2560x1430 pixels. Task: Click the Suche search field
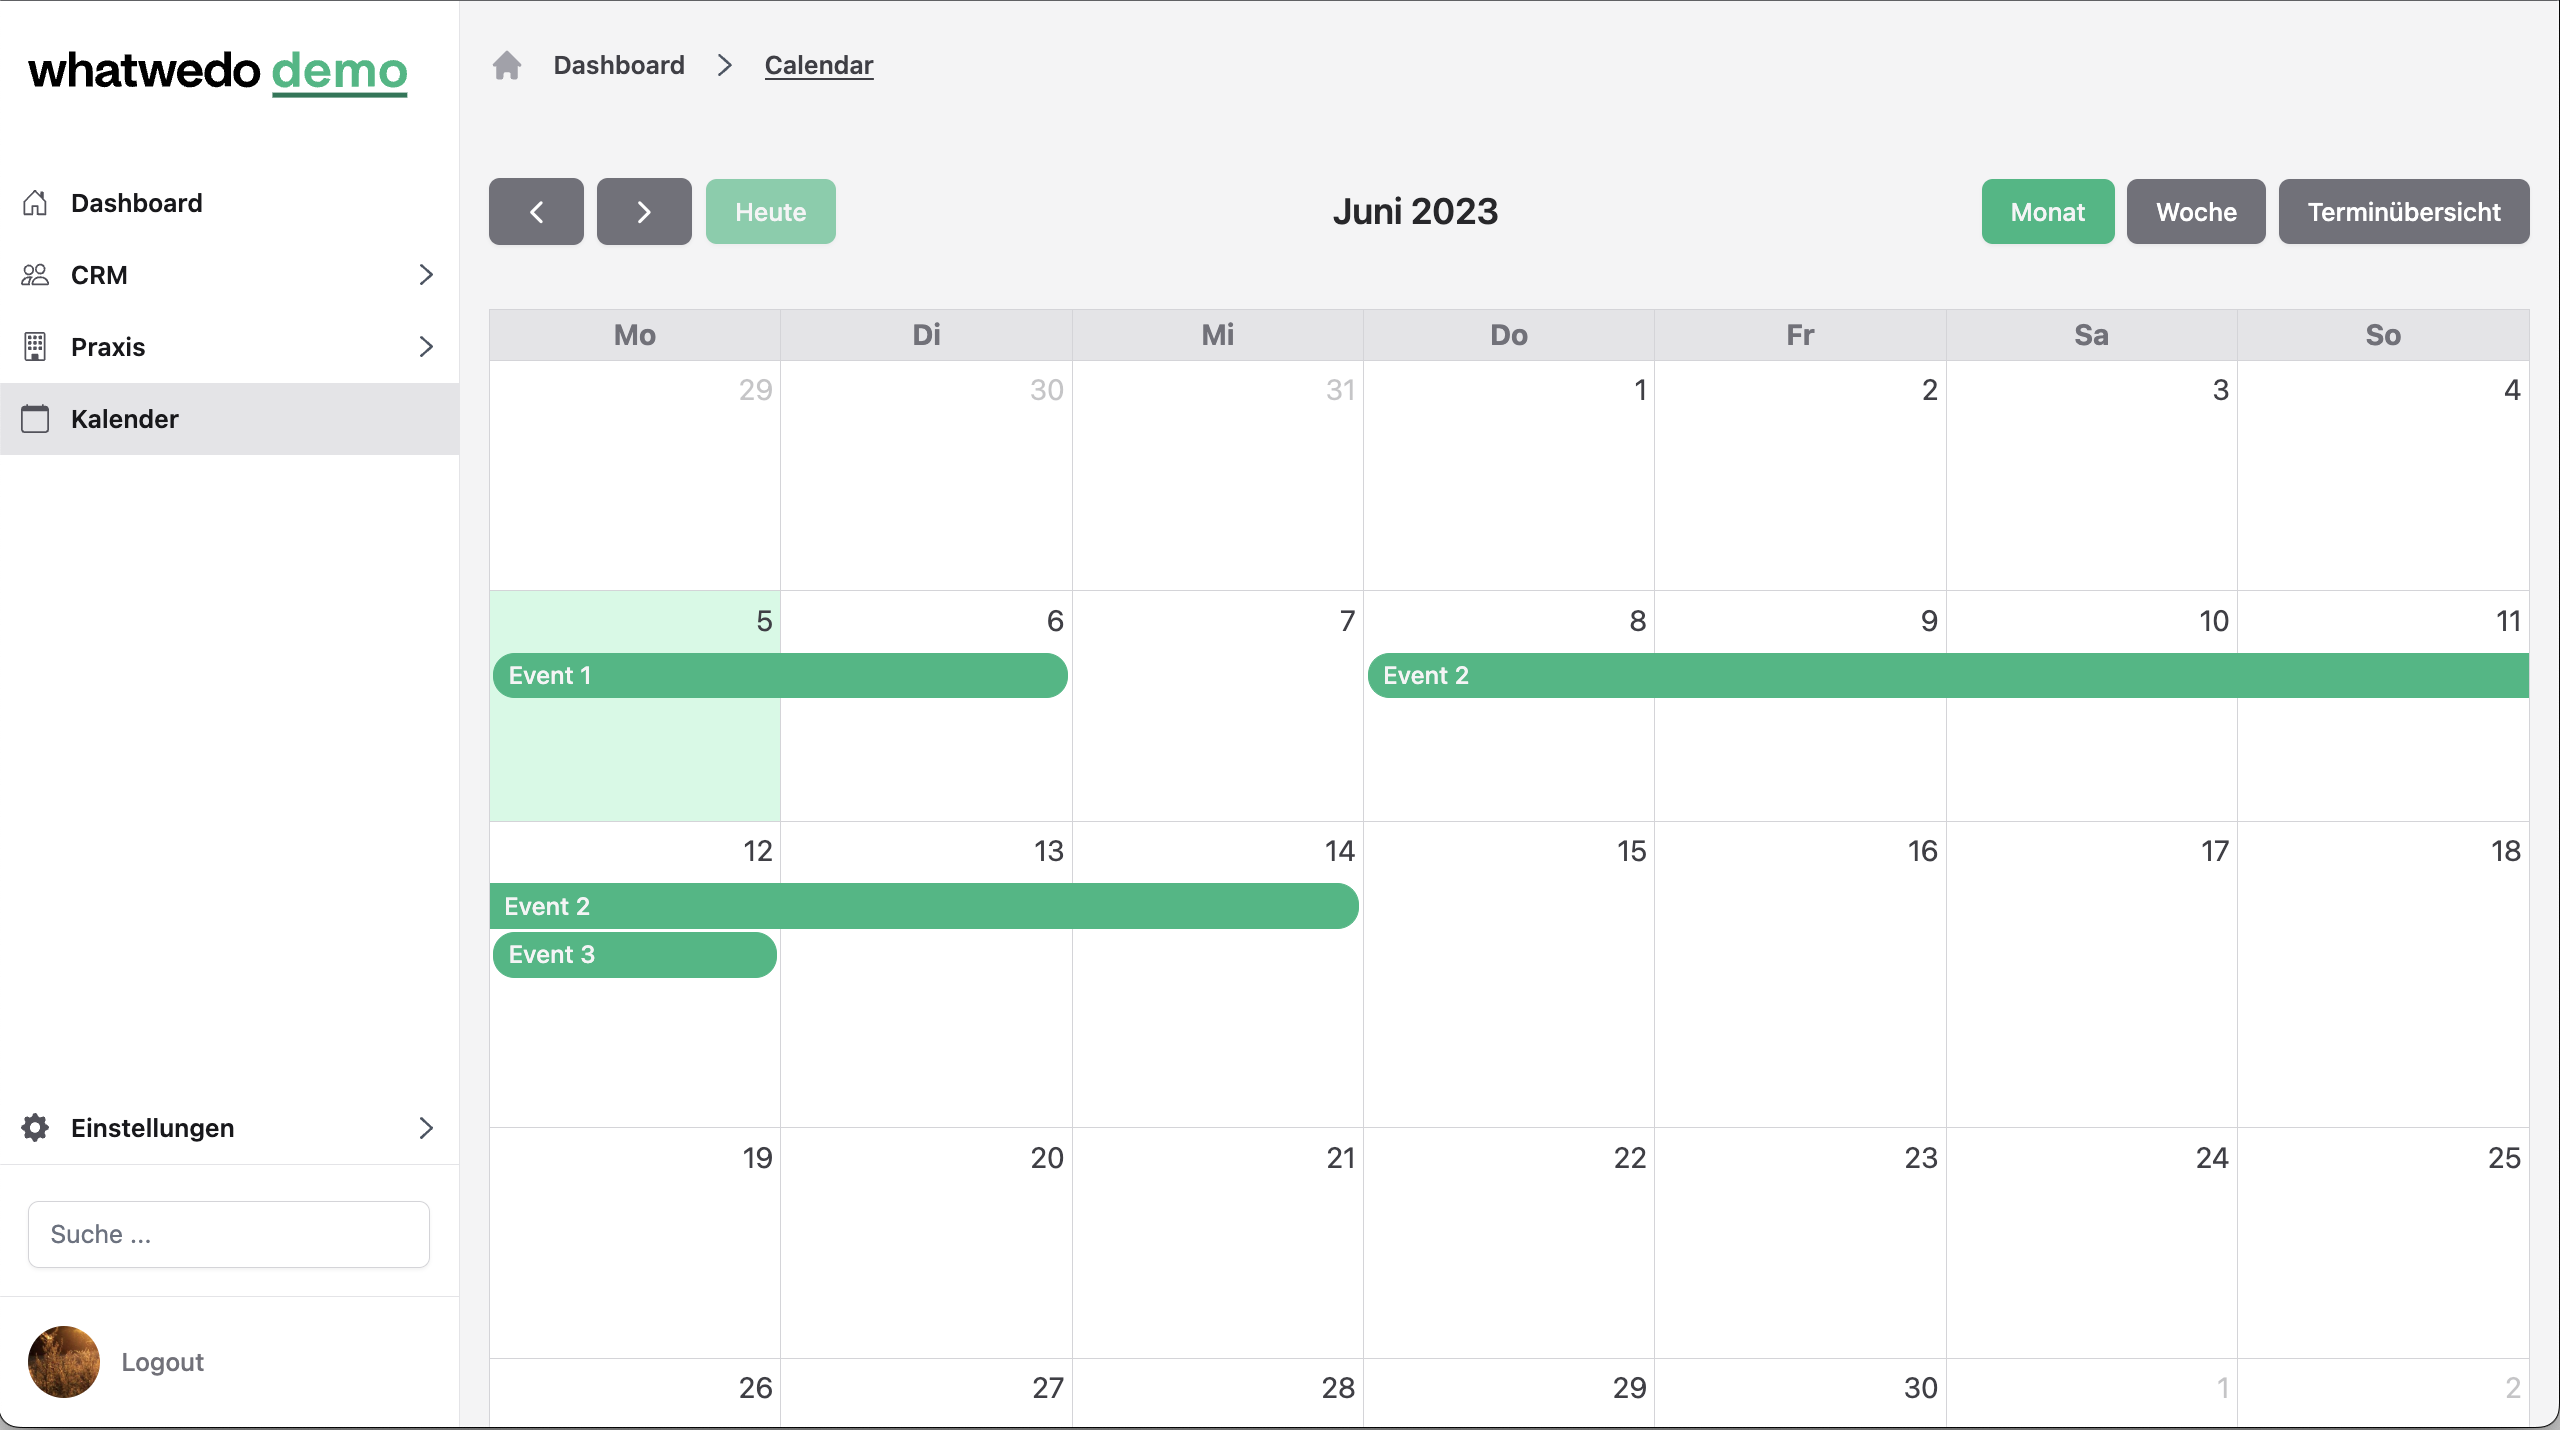pyautogui.click(x=229, y=1234)
